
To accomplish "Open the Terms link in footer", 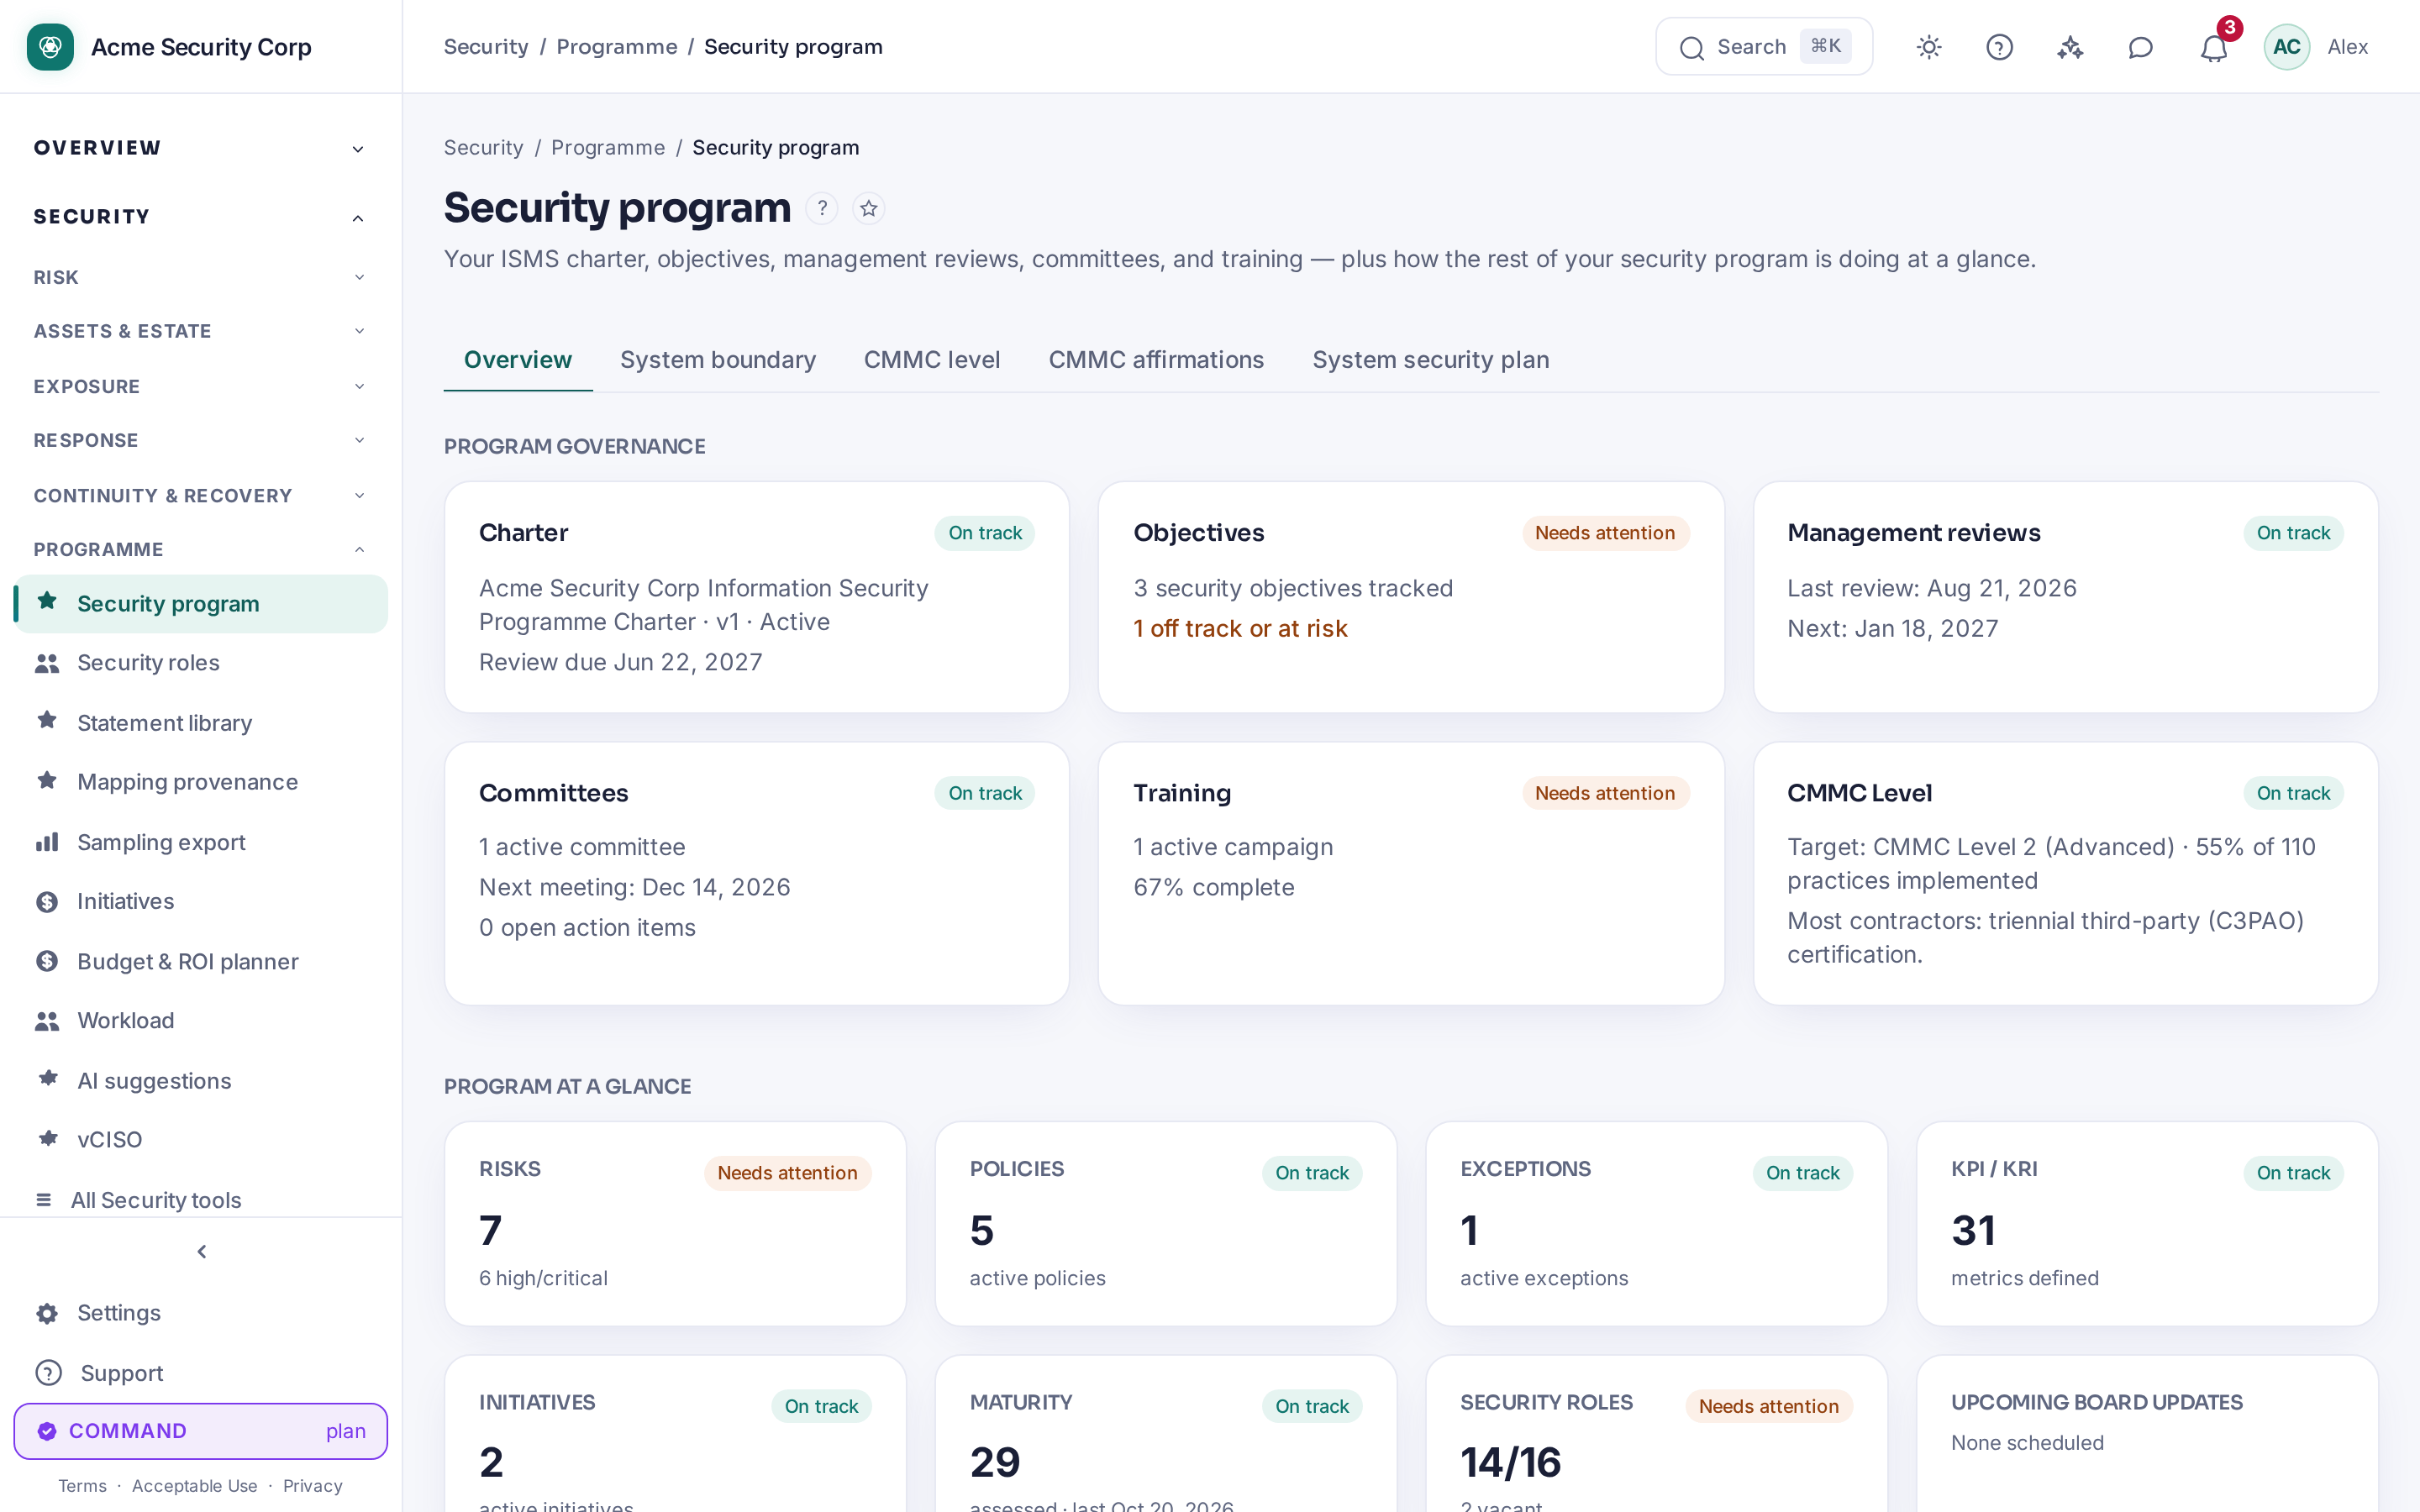I will click(82, 1486).
